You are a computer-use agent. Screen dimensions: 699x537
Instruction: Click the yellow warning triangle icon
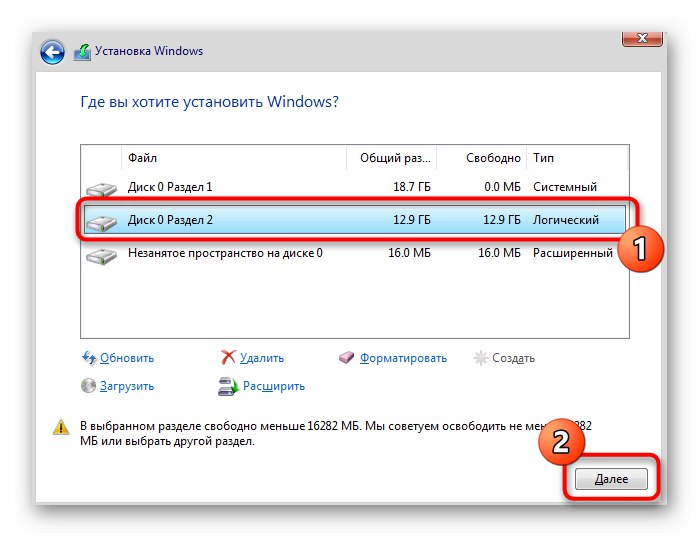click(x=61, y=426)
